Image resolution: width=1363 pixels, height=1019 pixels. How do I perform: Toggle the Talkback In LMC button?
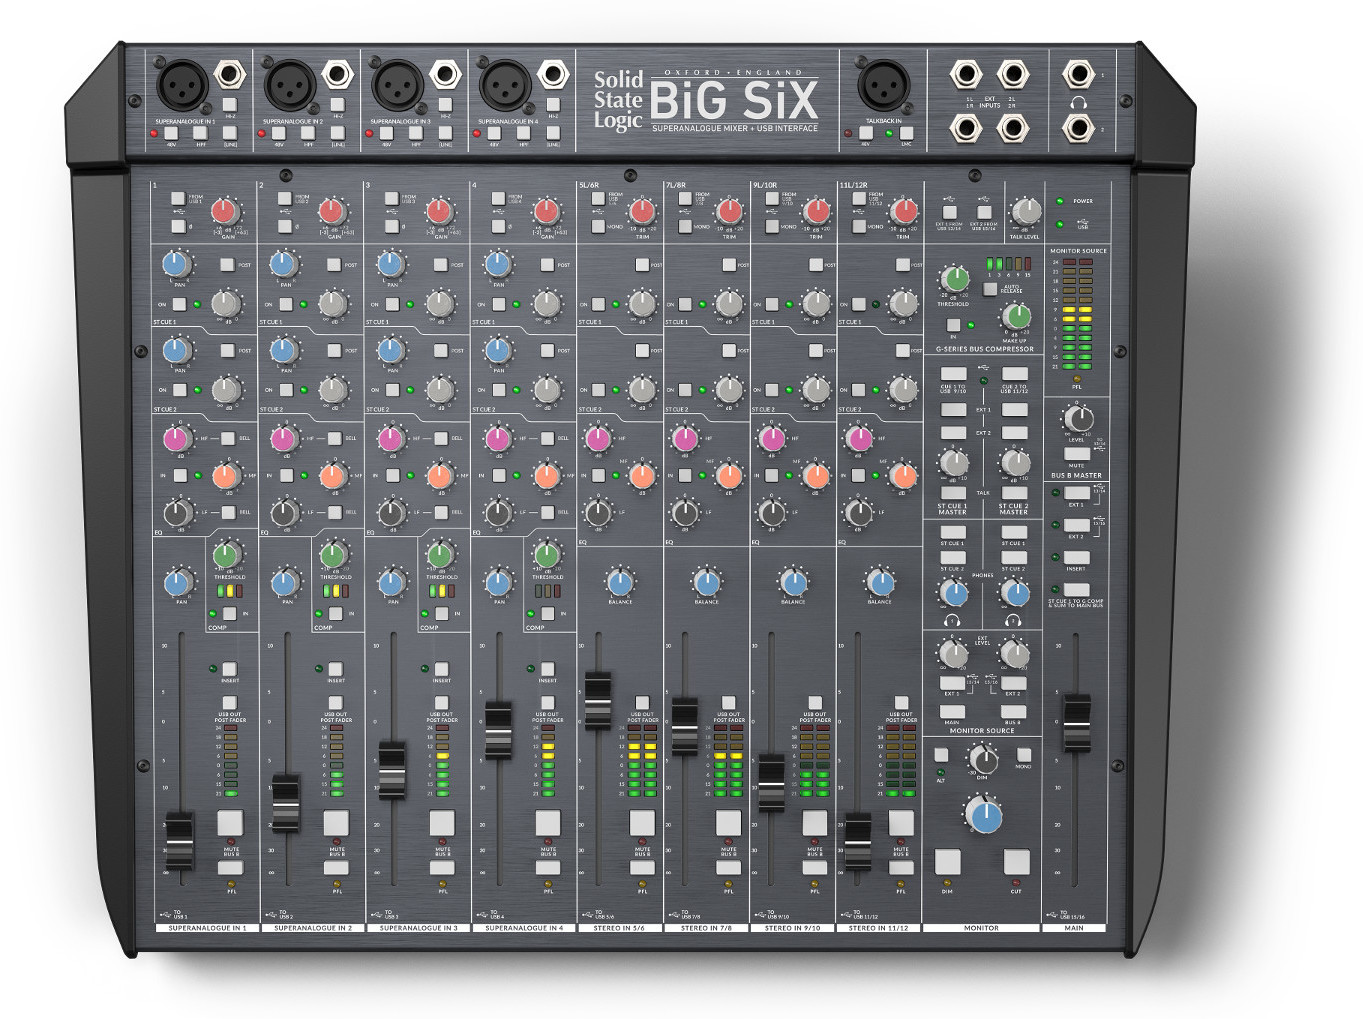pos(906,133)
